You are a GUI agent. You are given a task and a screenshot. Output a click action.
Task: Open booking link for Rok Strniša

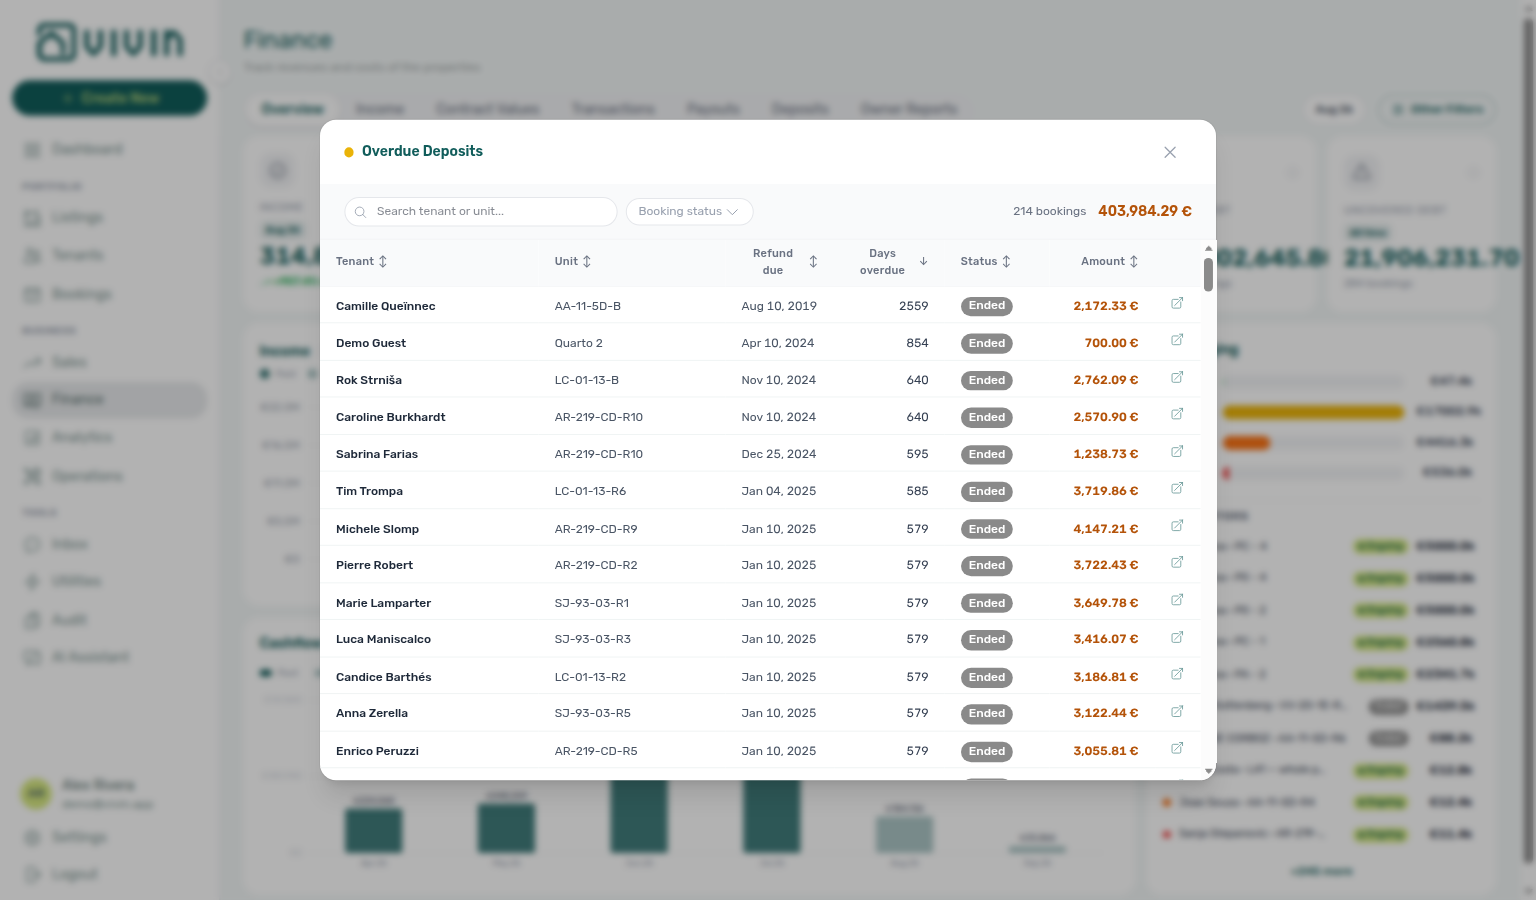(x=1177, y=377)
